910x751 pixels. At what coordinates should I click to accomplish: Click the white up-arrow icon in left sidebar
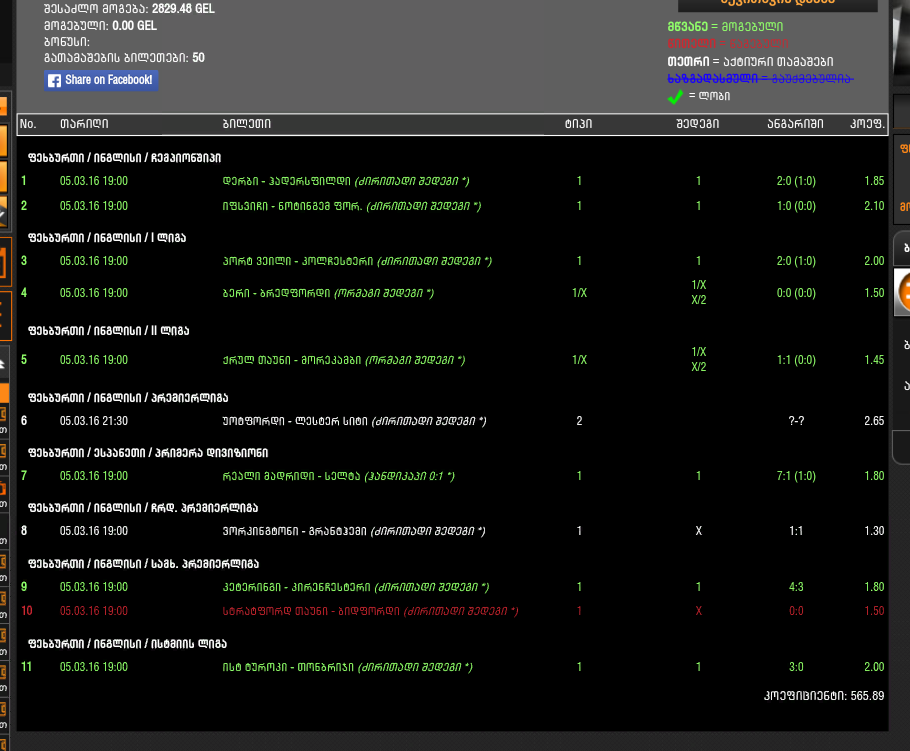3,365
